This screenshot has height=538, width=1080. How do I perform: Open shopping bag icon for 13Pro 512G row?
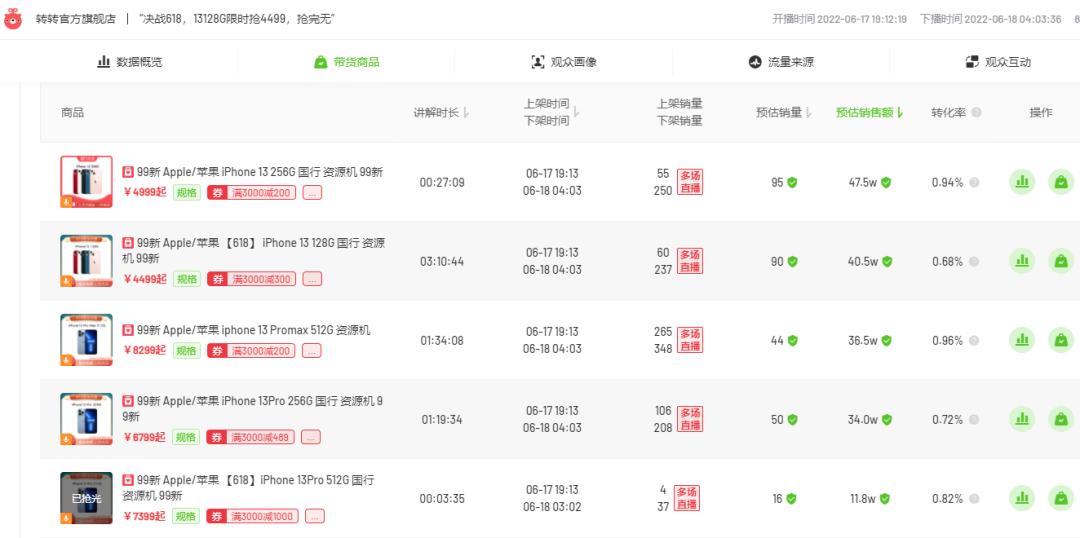1061,498
